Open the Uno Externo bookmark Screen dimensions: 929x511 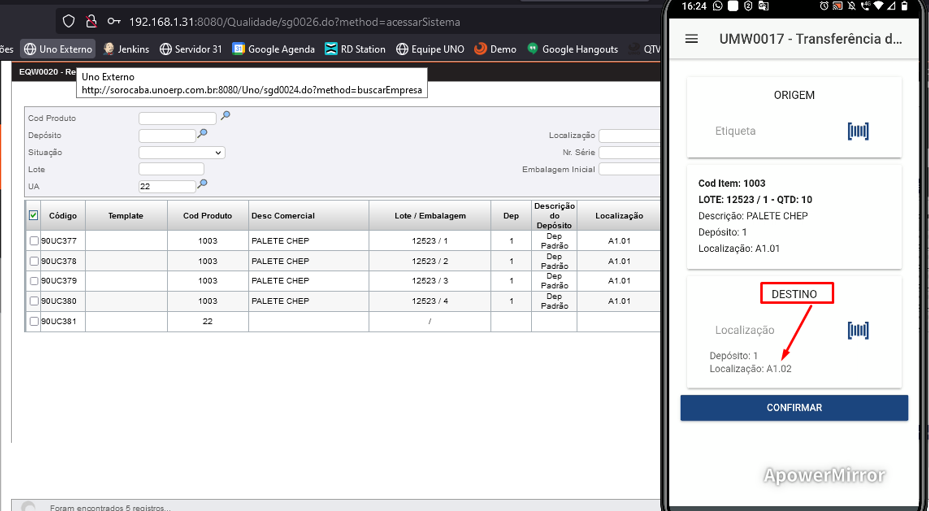(58, 49)
